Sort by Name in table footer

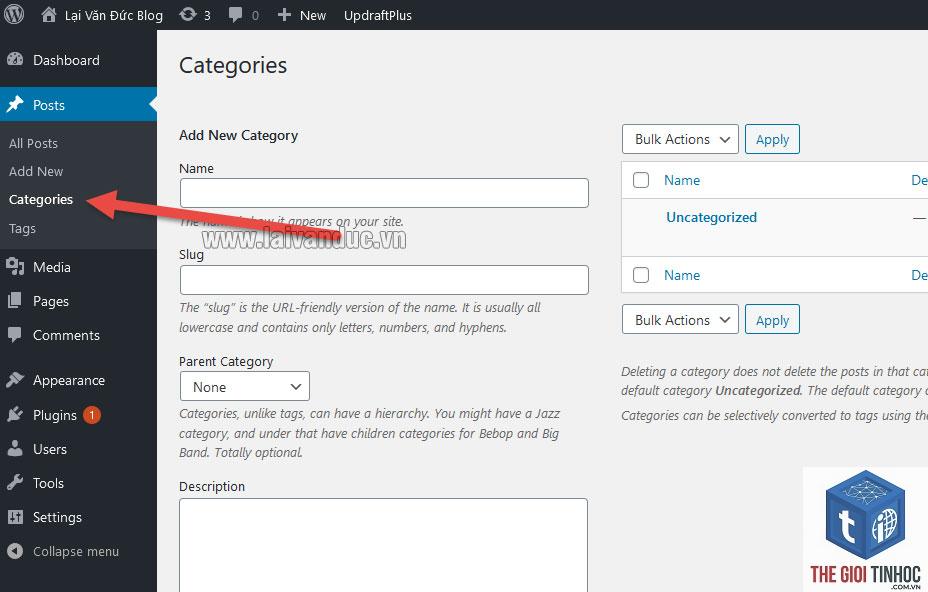pos(682,275)
